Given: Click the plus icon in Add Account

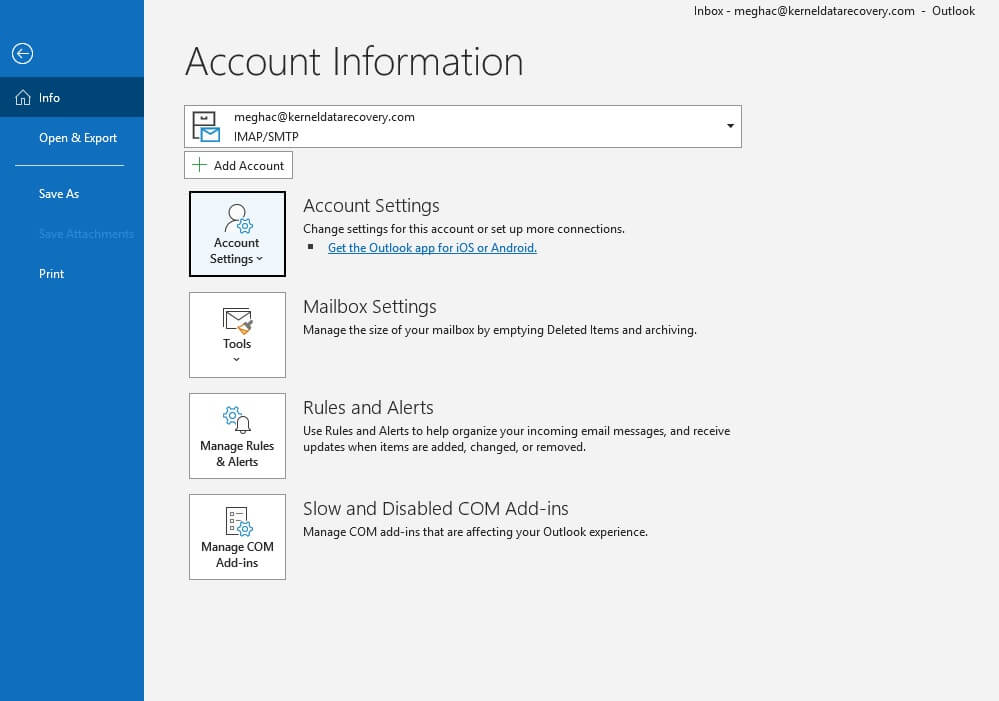Looking at the screenshot, I should 199,165.
